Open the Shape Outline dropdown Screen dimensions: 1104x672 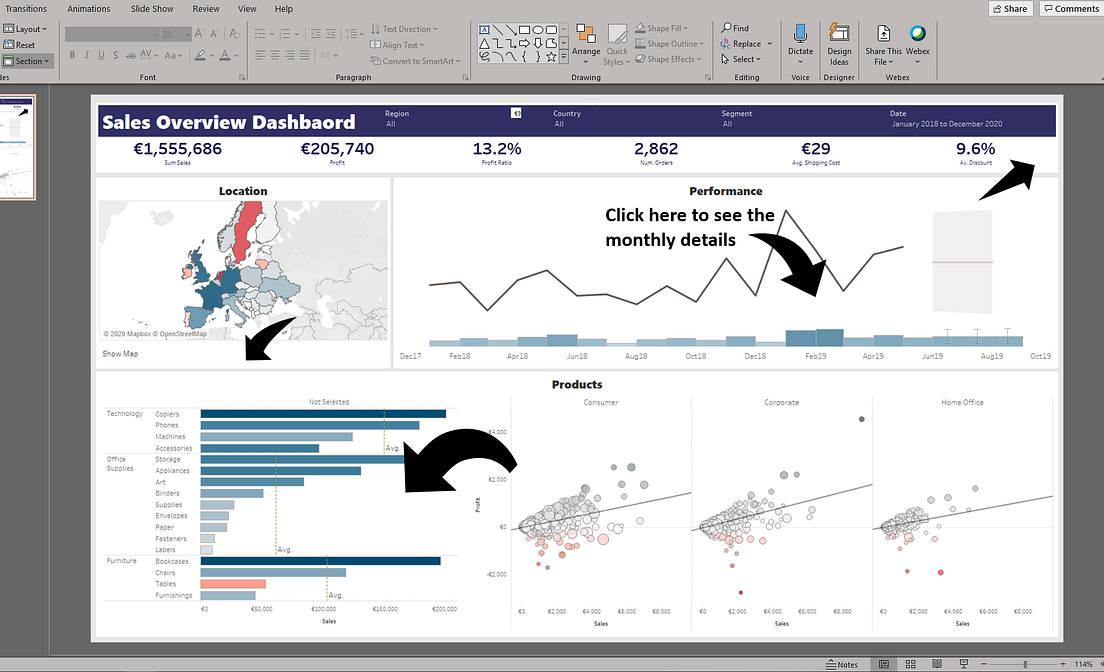[x=668, y=43]
